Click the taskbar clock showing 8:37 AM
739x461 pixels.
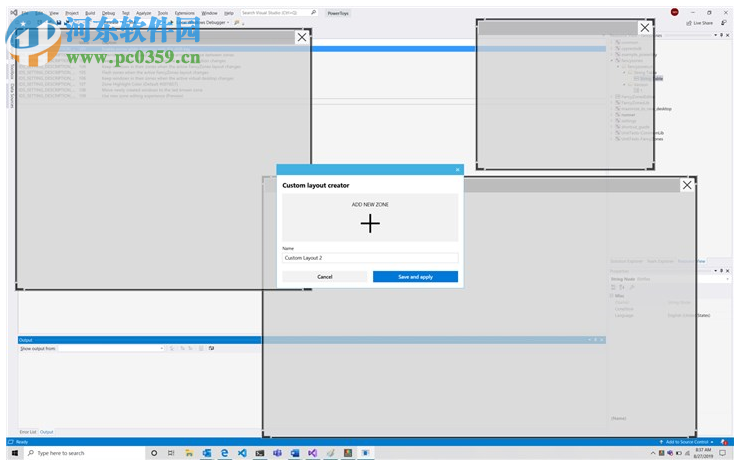point(703,453)
